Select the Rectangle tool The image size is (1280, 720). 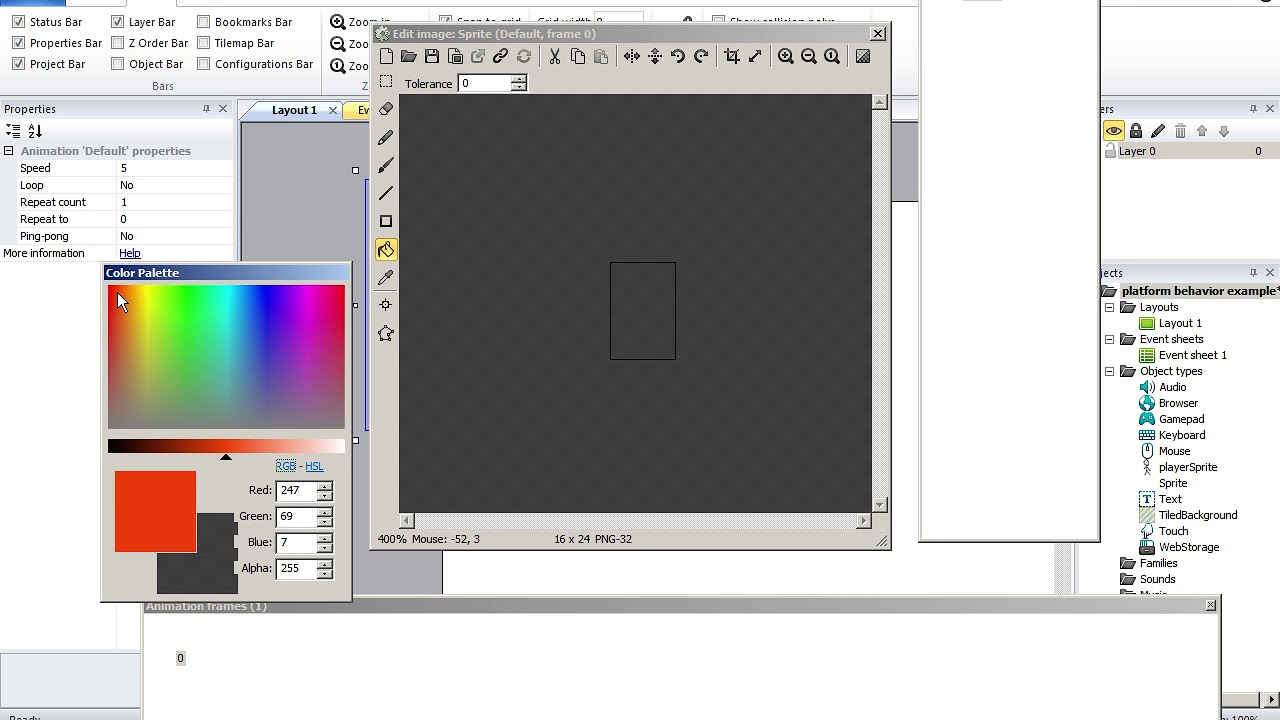point(386,221)
